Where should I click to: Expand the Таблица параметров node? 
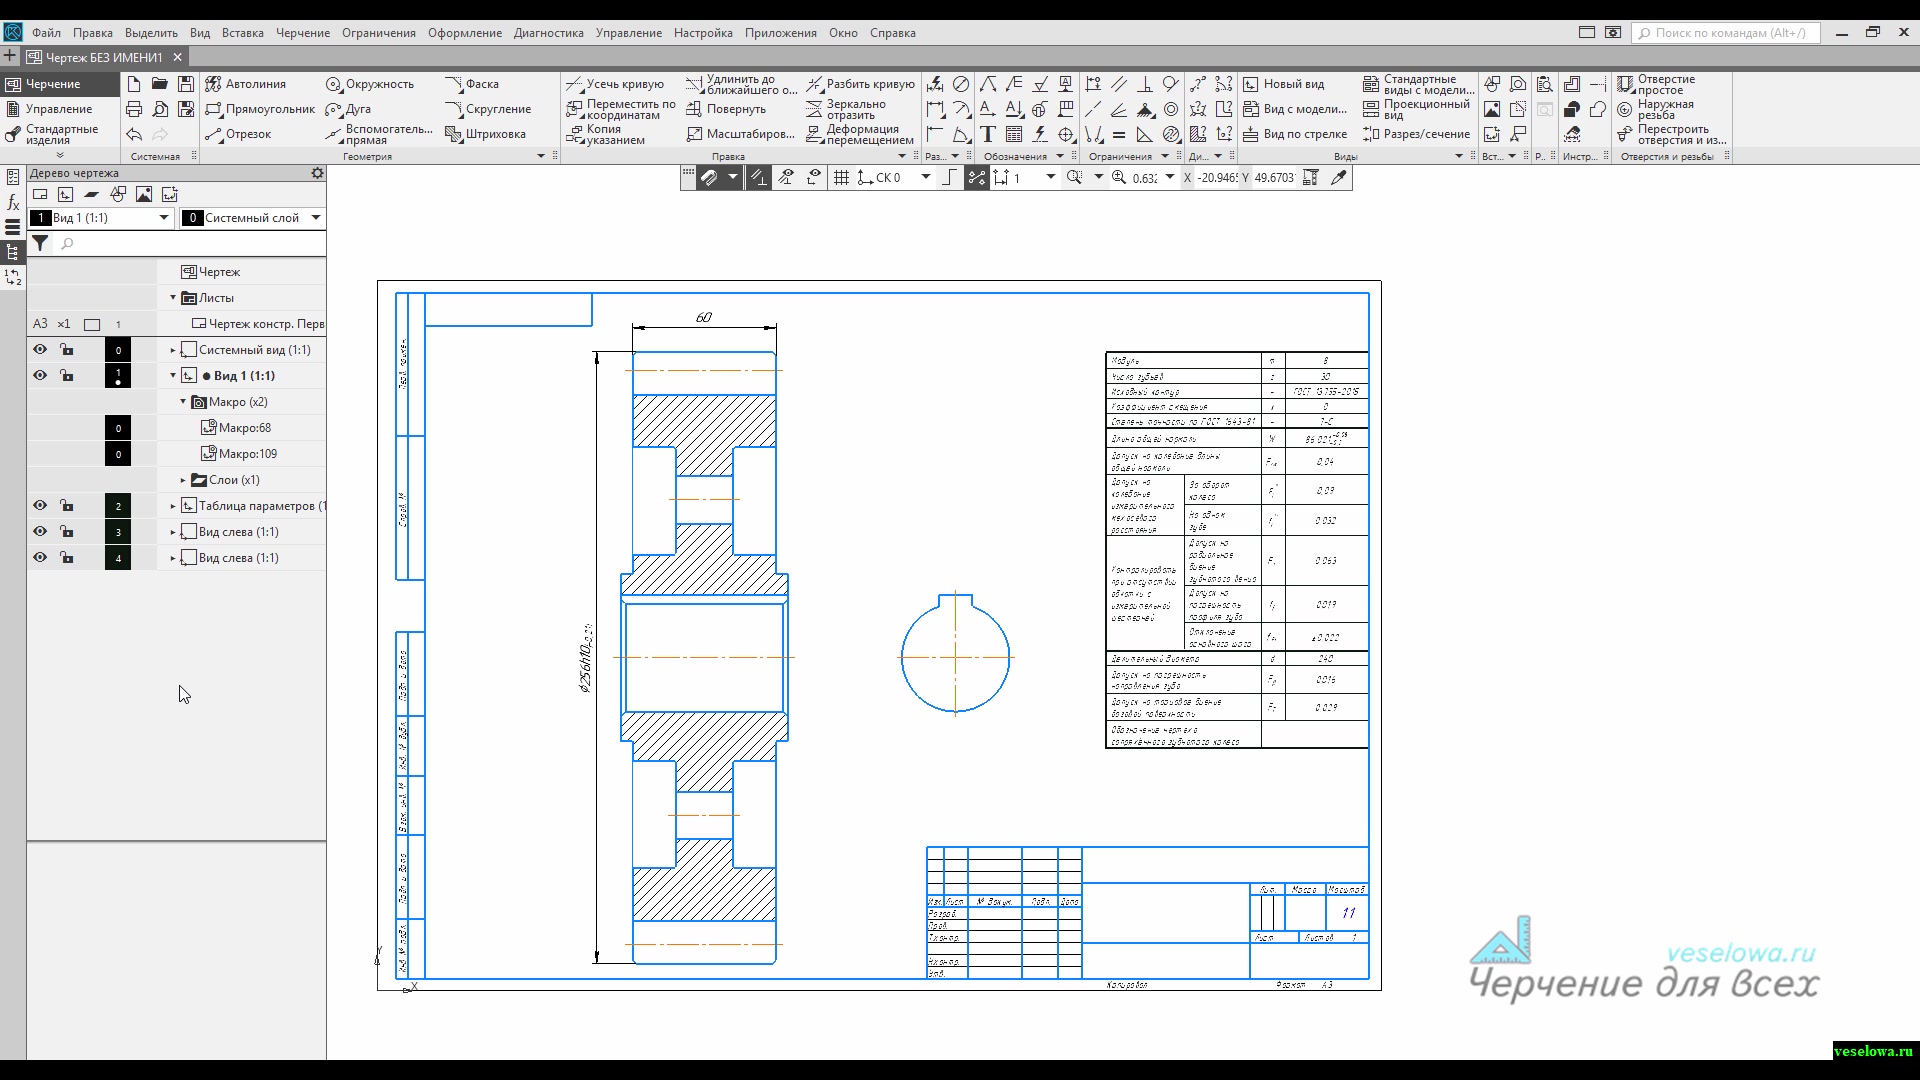(x=173, y=506)
